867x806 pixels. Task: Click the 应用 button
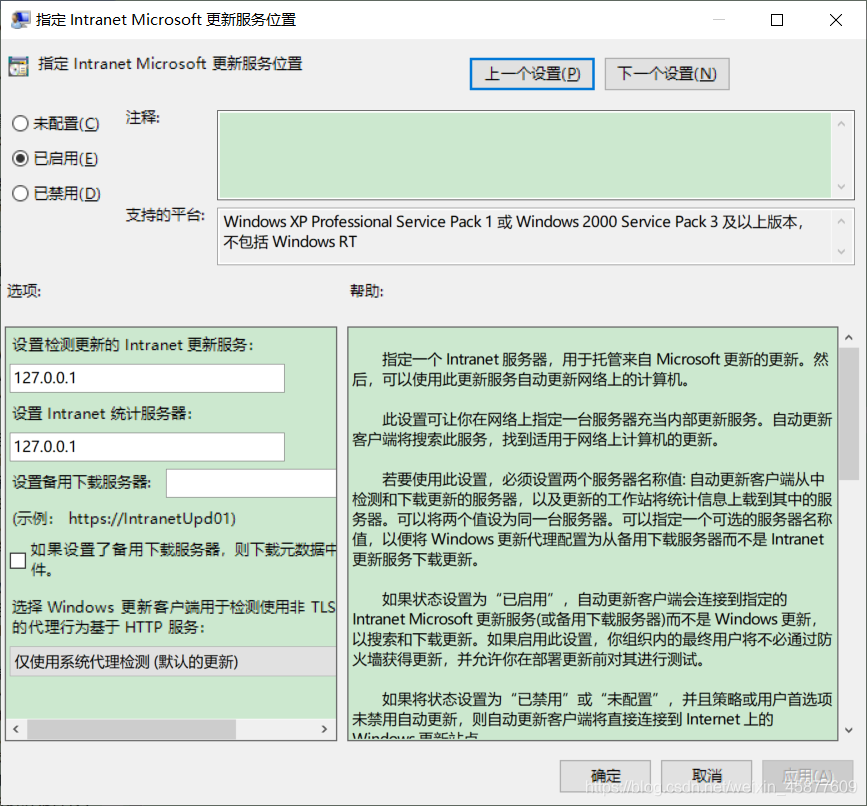pos(806,775)
